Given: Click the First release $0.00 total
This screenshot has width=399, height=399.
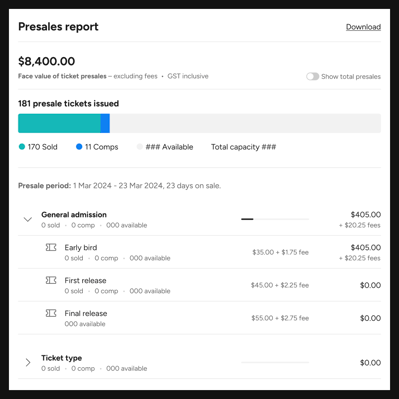Looking at the screenshot, I should point(370,285).
